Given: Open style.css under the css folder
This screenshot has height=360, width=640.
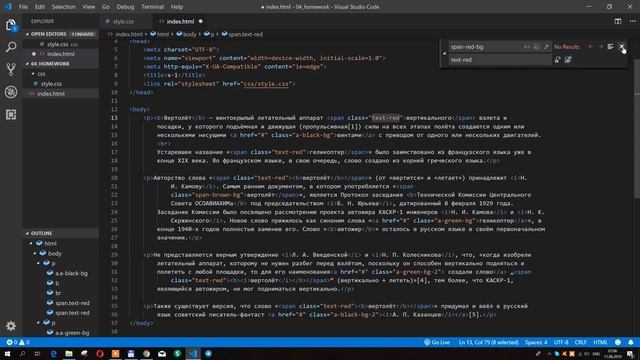Looking at the screenshot, I should [51, 84].
